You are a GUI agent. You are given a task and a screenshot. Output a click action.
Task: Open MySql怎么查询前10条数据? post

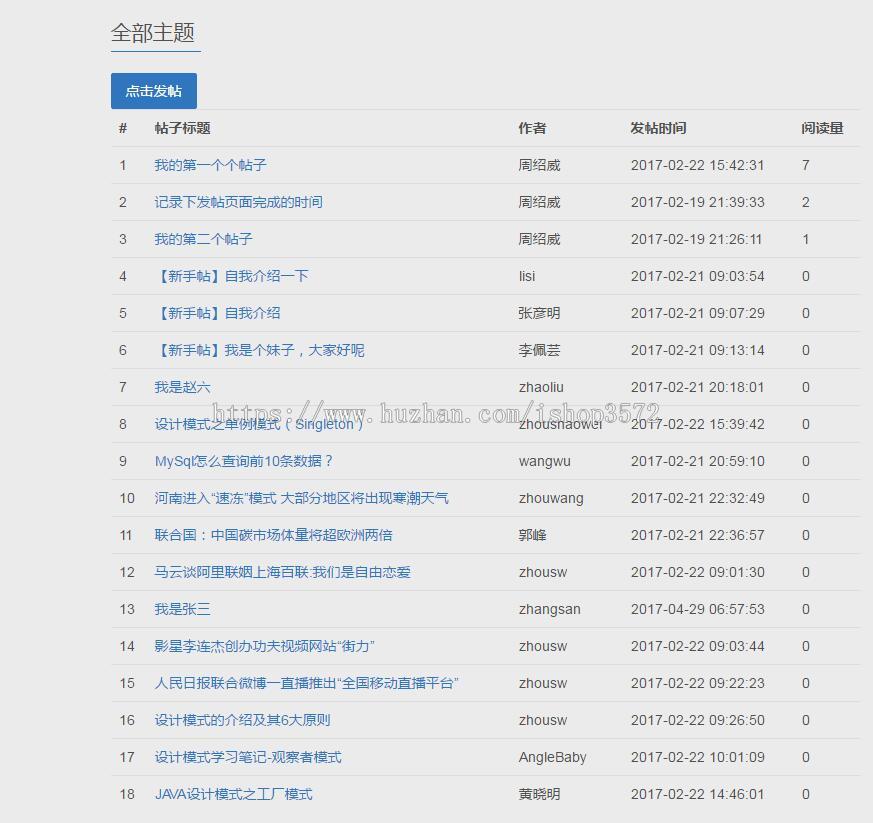(243, 462)
